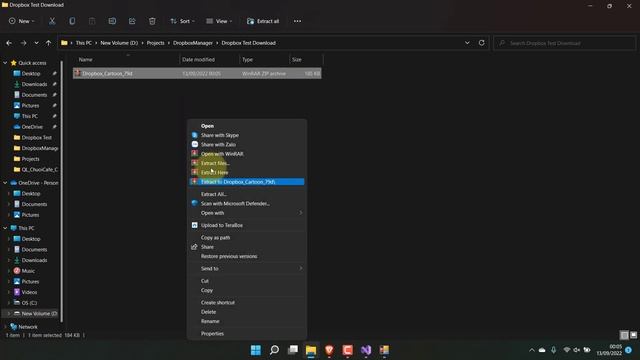Screen dimensions: 640x360
Task: Click the microphone tray icon
Action: (553, 350)
